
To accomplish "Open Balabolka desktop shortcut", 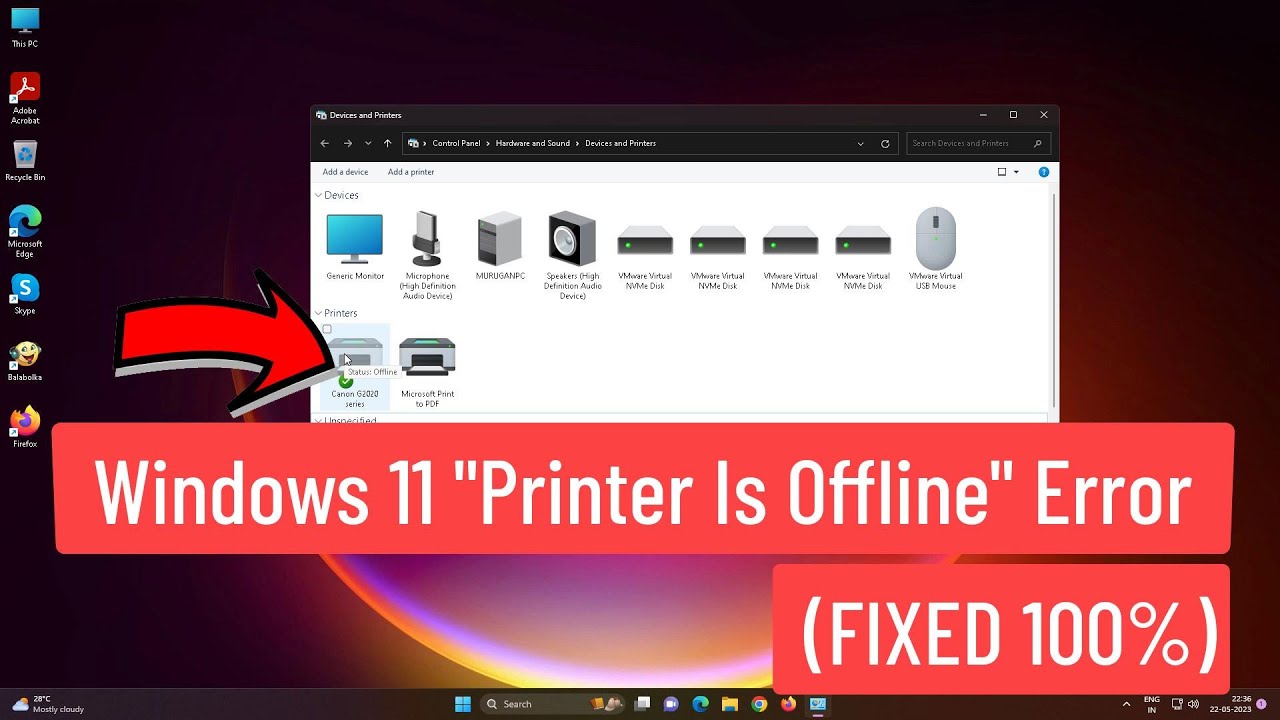I will (x=25, y=361).
